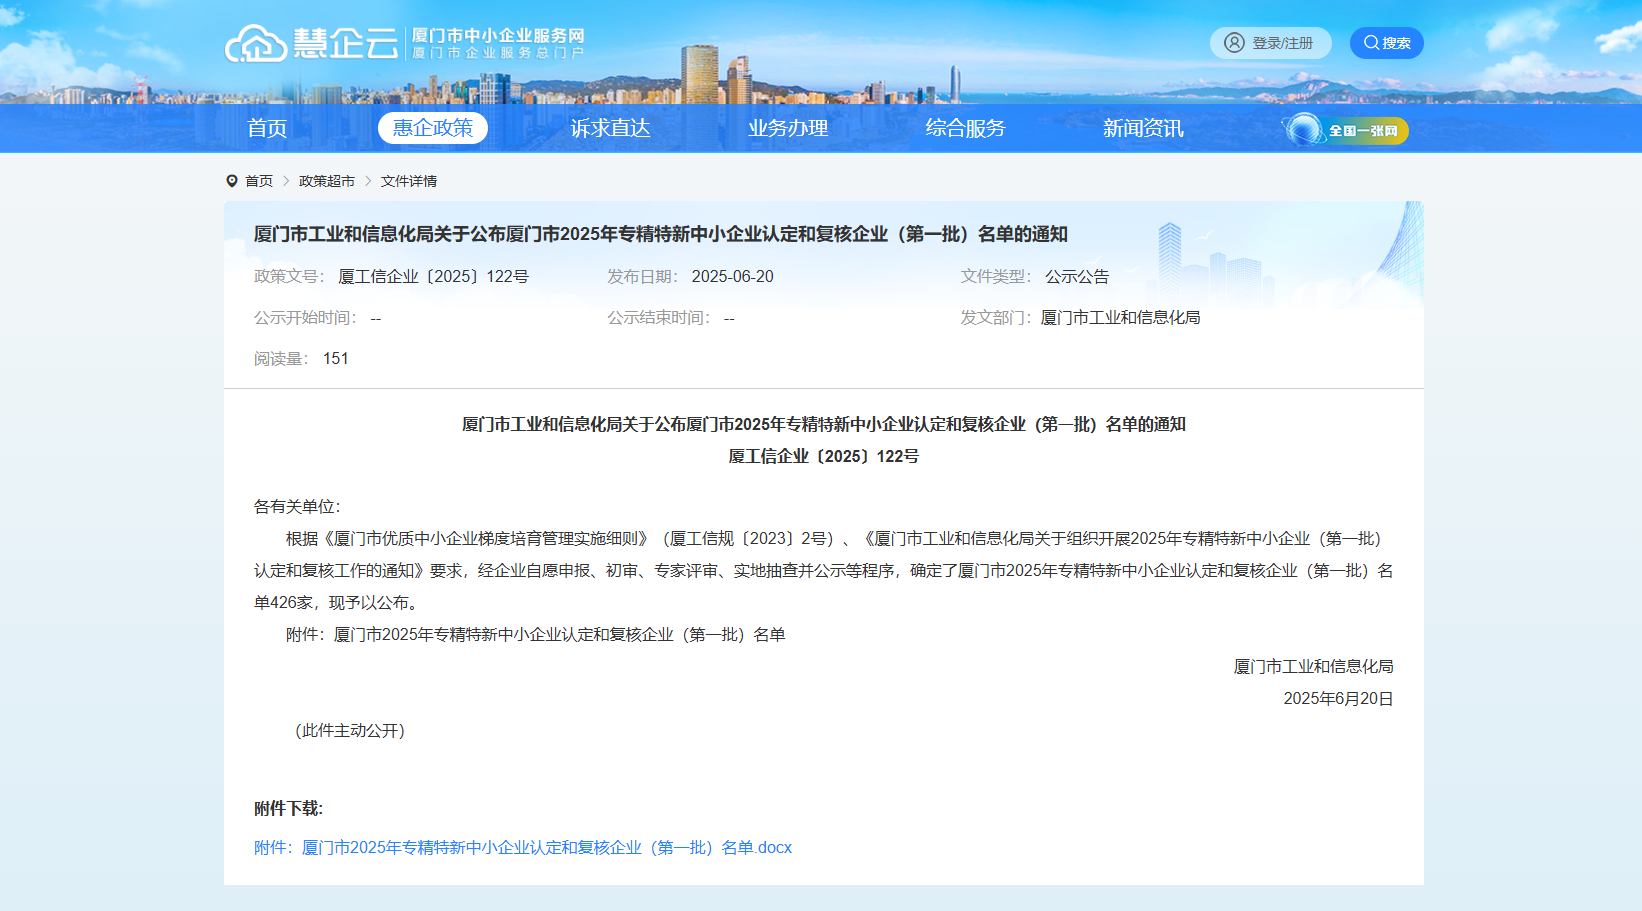The height and width of the screenshot is (911, 1642).
Task: Click the 各有关单位: salutation
Action: (297, 506)
